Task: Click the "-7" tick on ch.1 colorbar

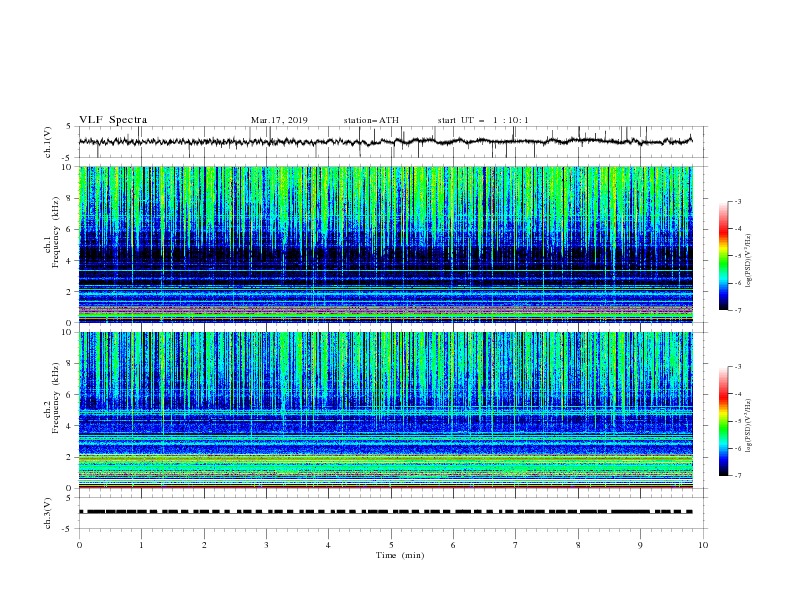Action: click(x=738, y=310)
